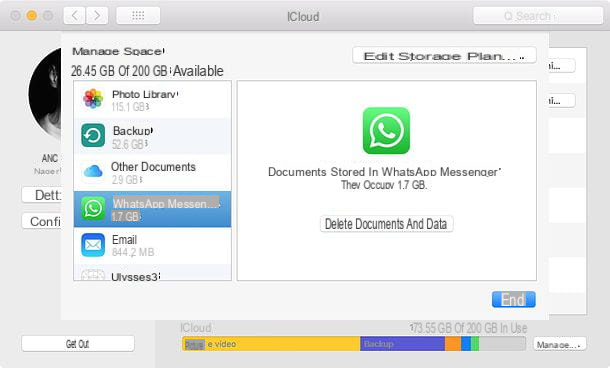This screenshot has height=368, width=610.
Task: Select the Photo Library row
Action: coord(152,100)
